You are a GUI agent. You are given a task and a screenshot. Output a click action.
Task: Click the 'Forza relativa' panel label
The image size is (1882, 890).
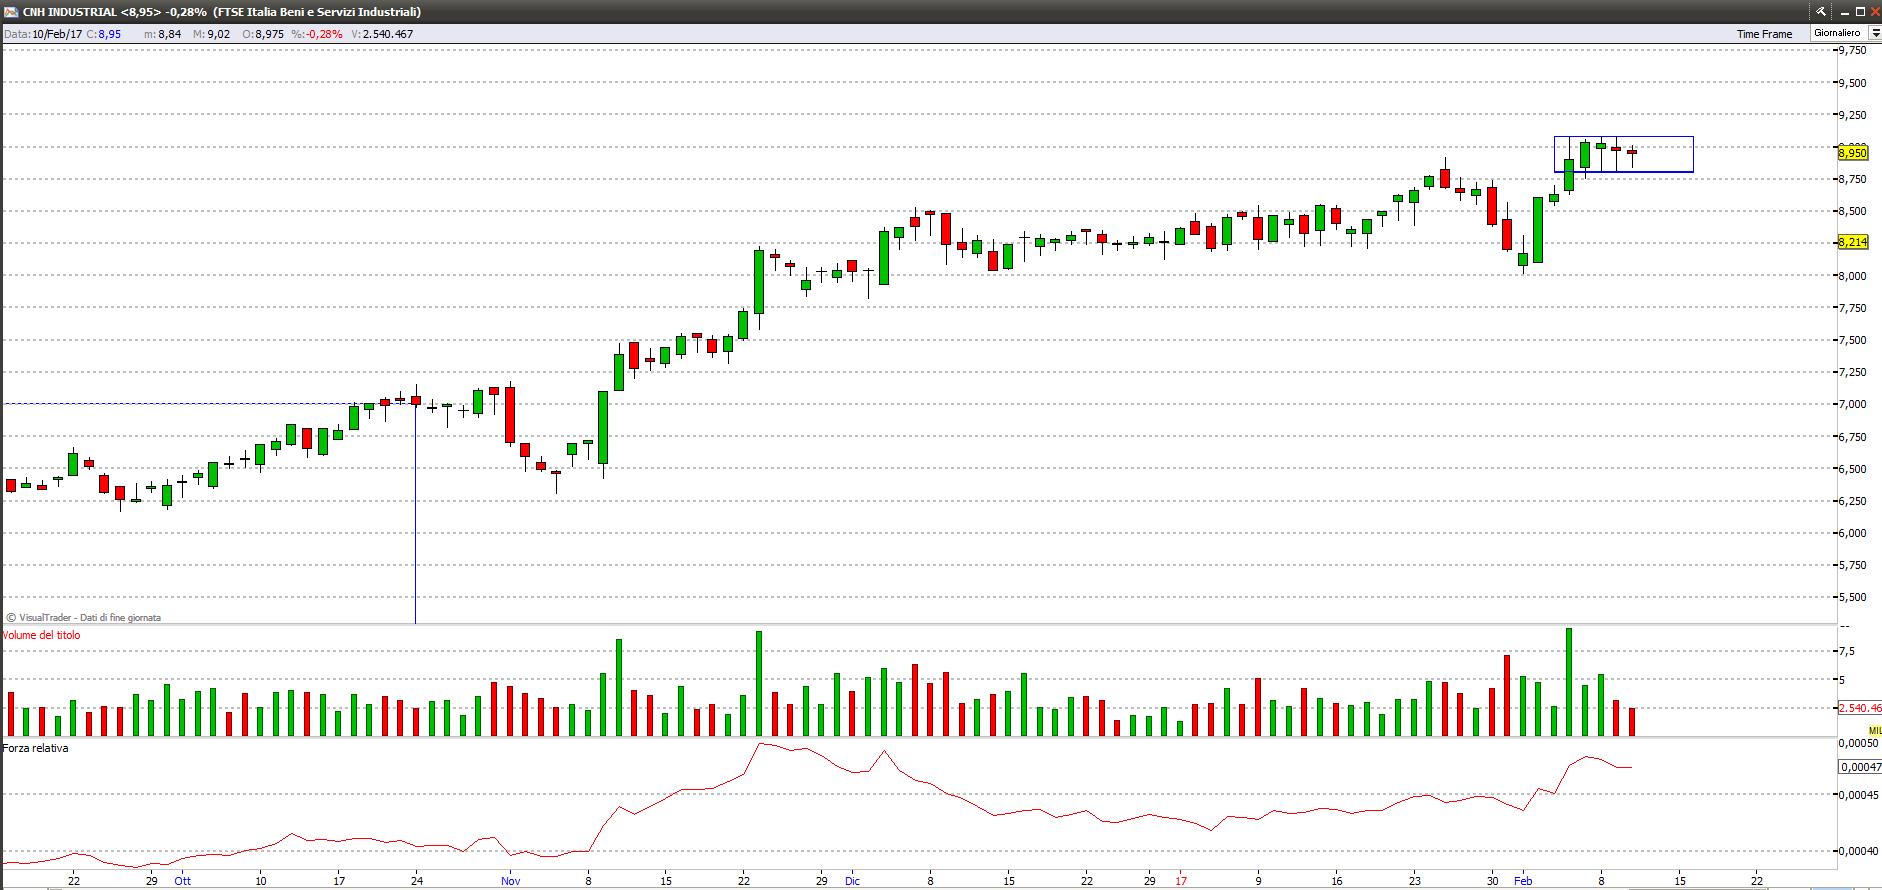[35, 748]
